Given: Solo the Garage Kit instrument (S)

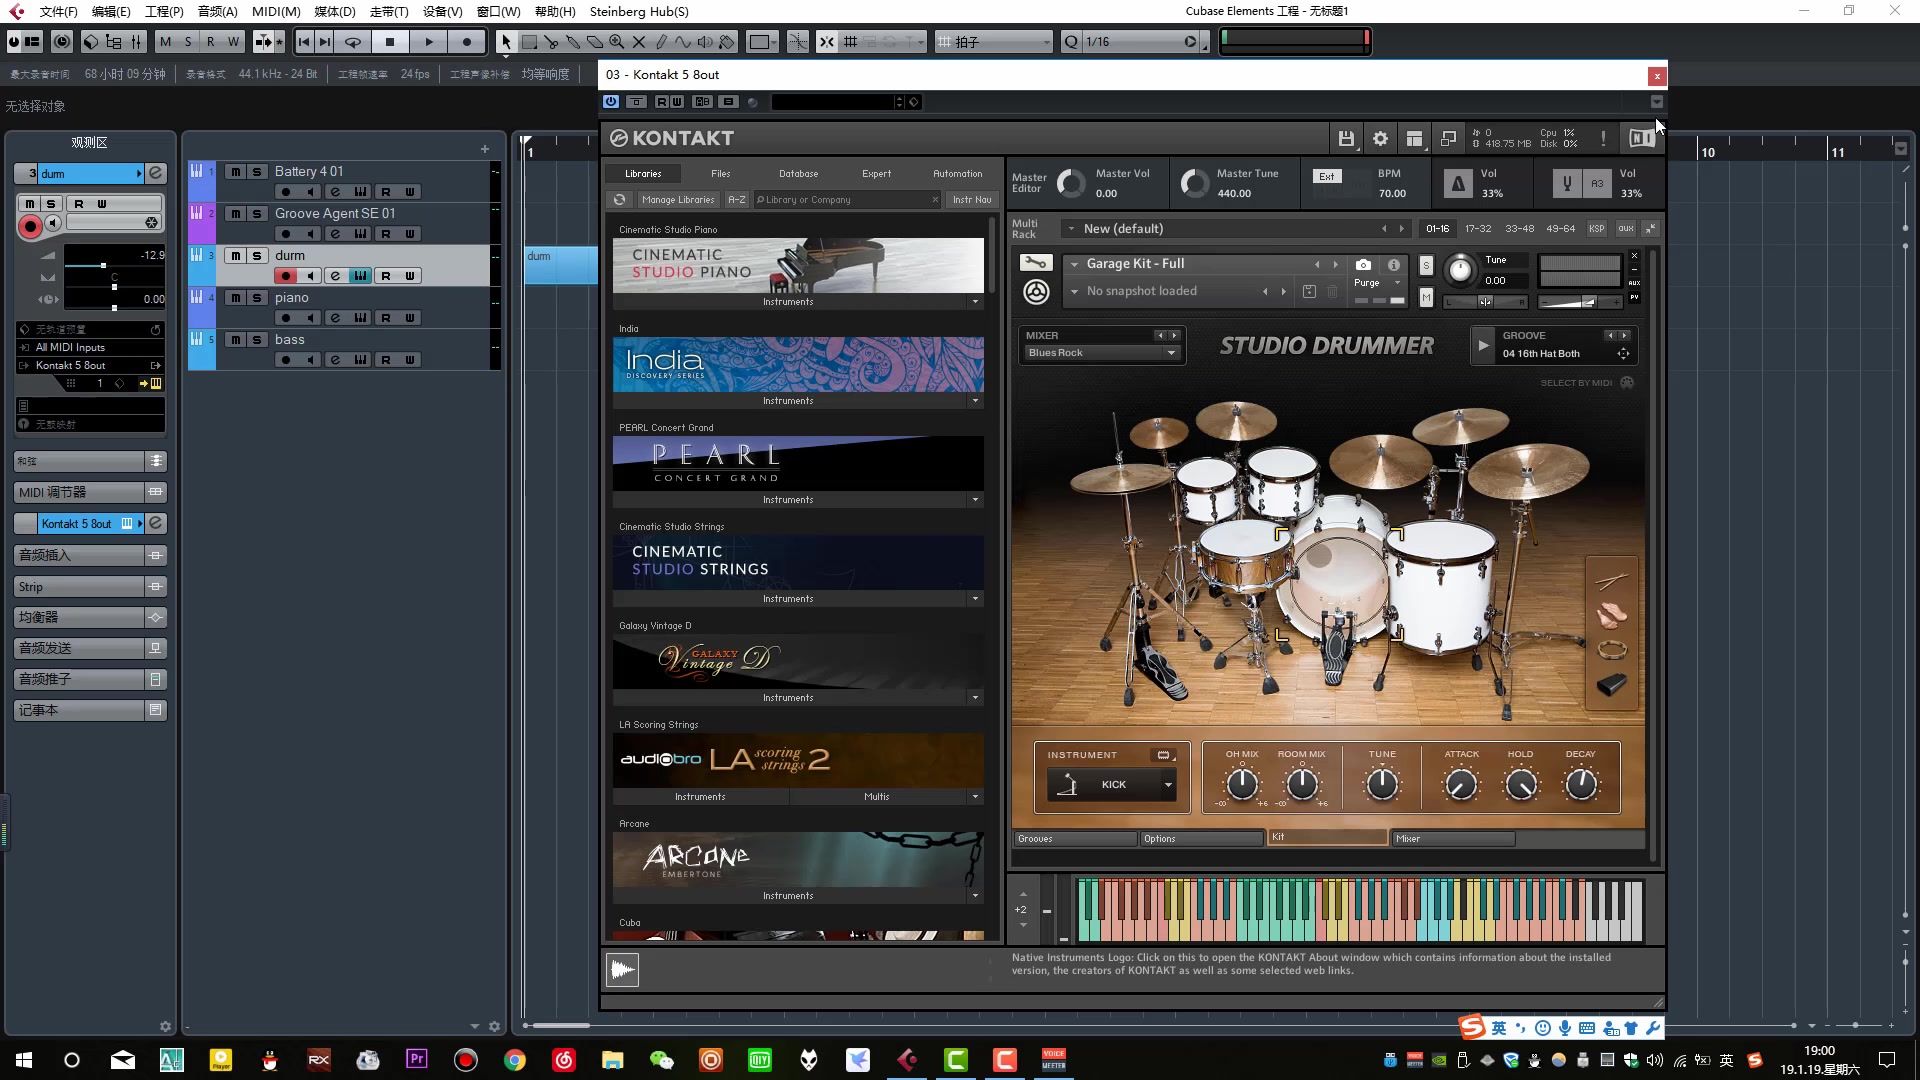Looking at the screenshot, I should (x=1426, y=266).
